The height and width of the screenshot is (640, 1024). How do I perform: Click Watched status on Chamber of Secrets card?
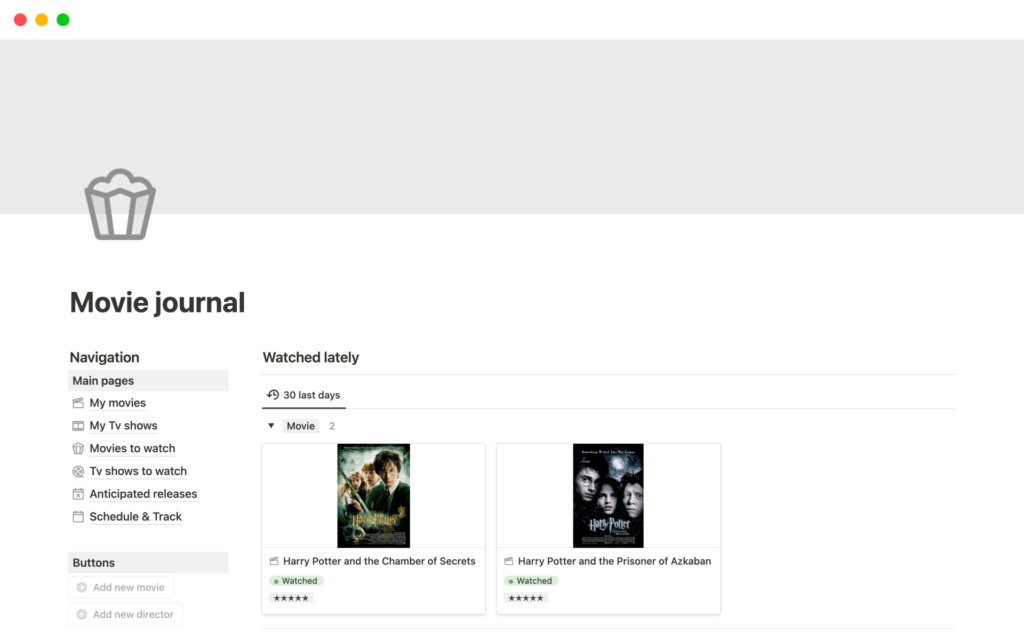[x=296, y=581]
